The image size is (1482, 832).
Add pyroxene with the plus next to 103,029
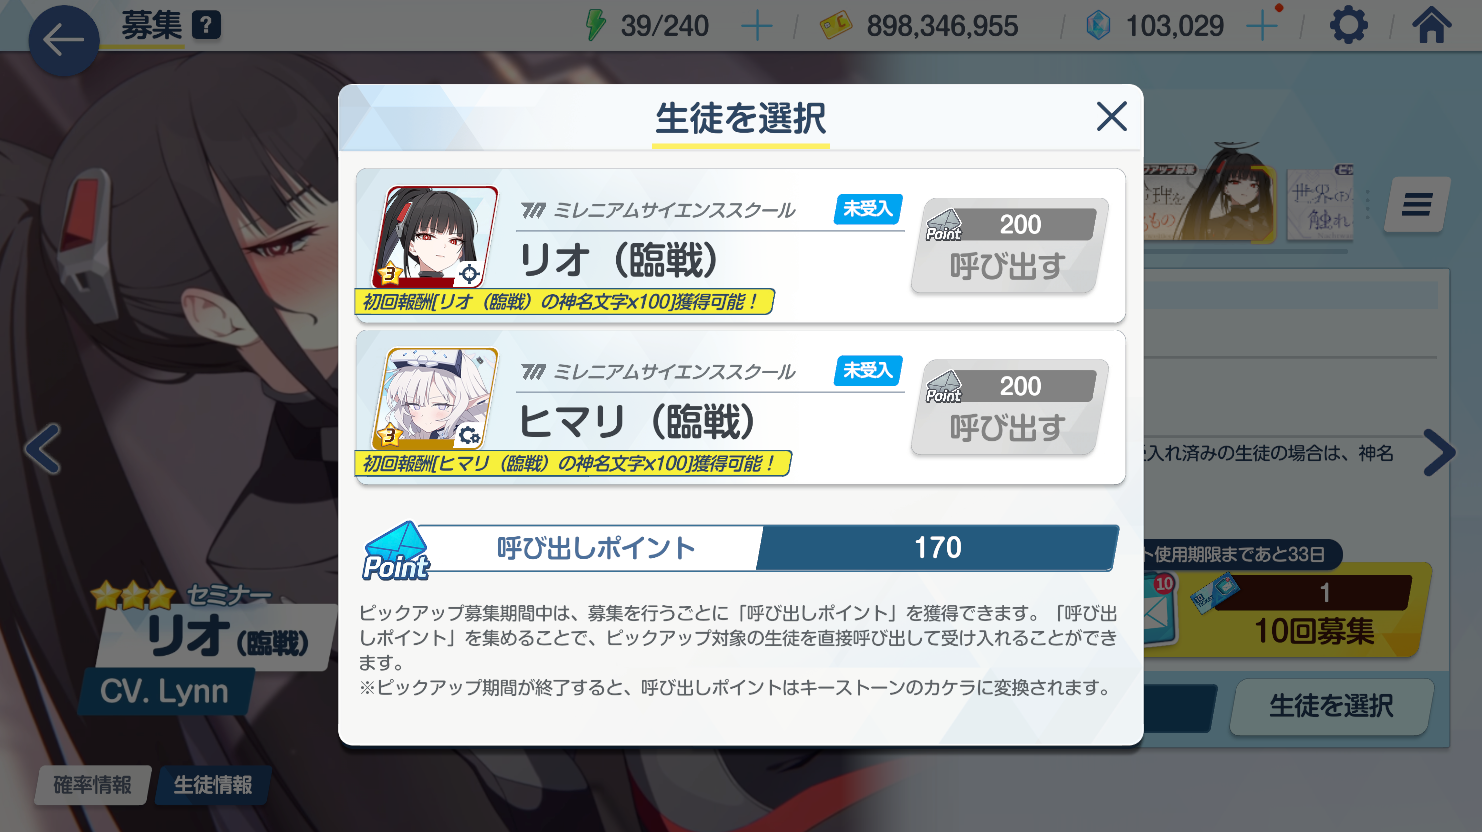coord(1263,26)
